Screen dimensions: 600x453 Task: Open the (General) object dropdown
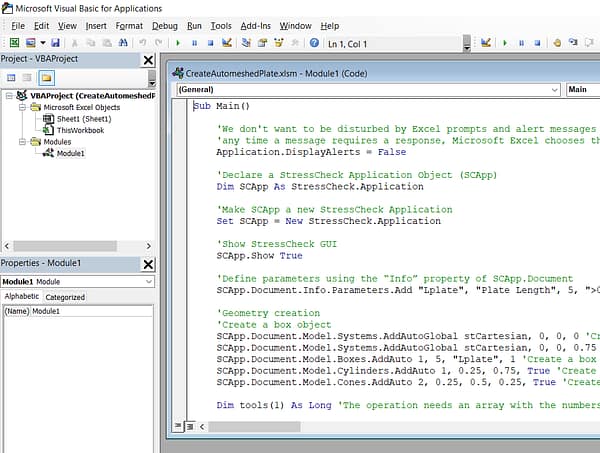coord(553,89)
